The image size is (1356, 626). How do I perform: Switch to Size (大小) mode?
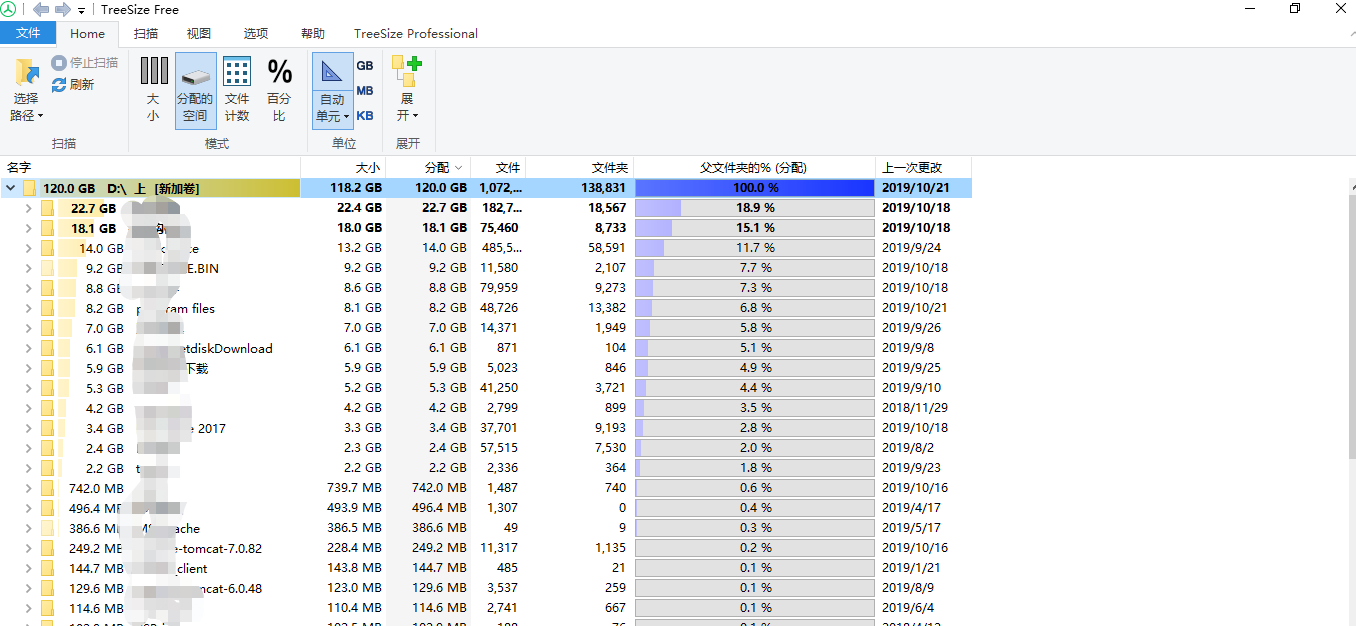point(153,90)
